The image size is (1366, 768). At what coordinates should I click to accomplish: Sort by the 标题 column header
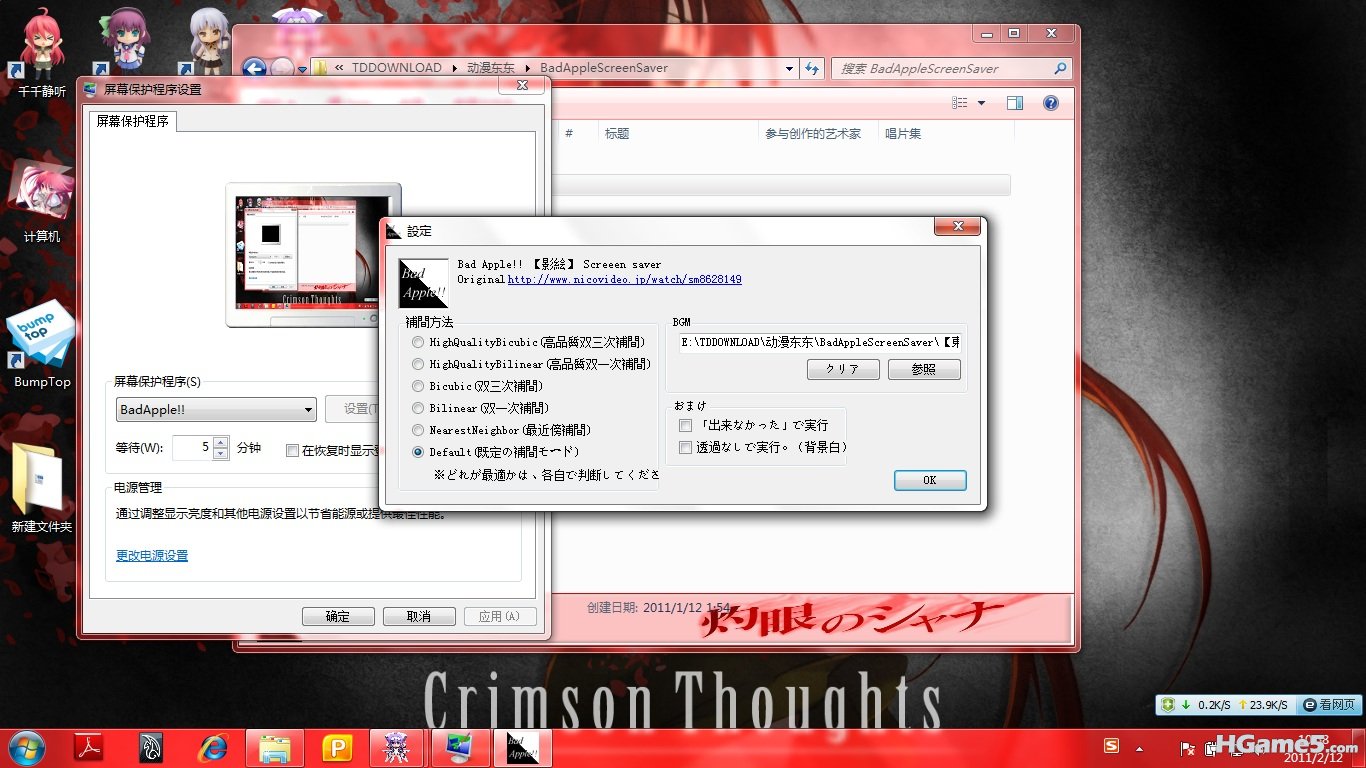point(617,133)
